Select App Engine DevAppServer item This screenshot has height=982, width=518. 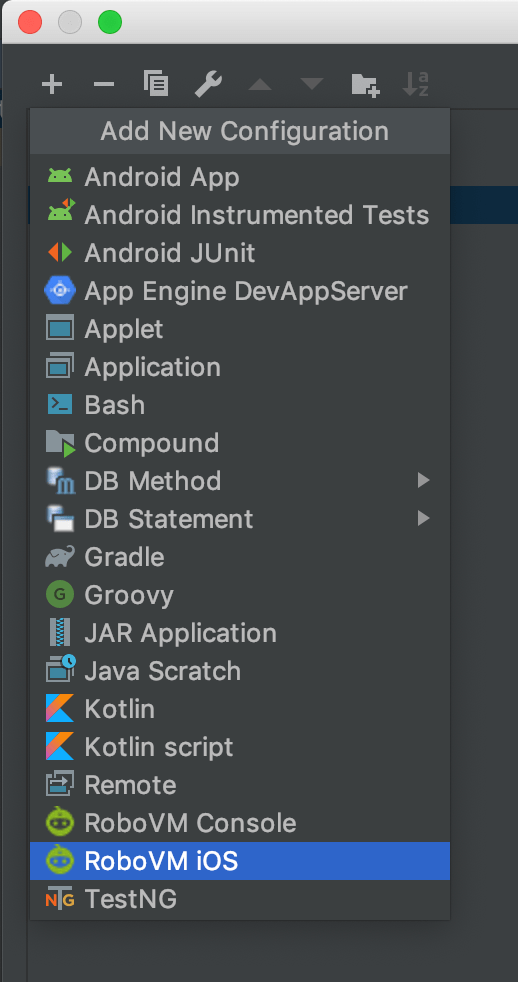click(x=240, y=291)
